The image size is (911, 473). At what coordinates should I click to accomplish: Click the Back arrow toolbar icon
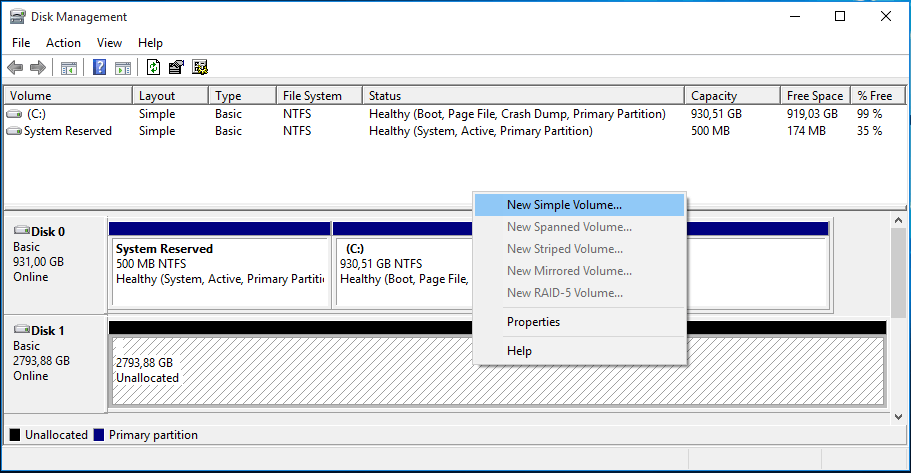click(x=15, y=68)
